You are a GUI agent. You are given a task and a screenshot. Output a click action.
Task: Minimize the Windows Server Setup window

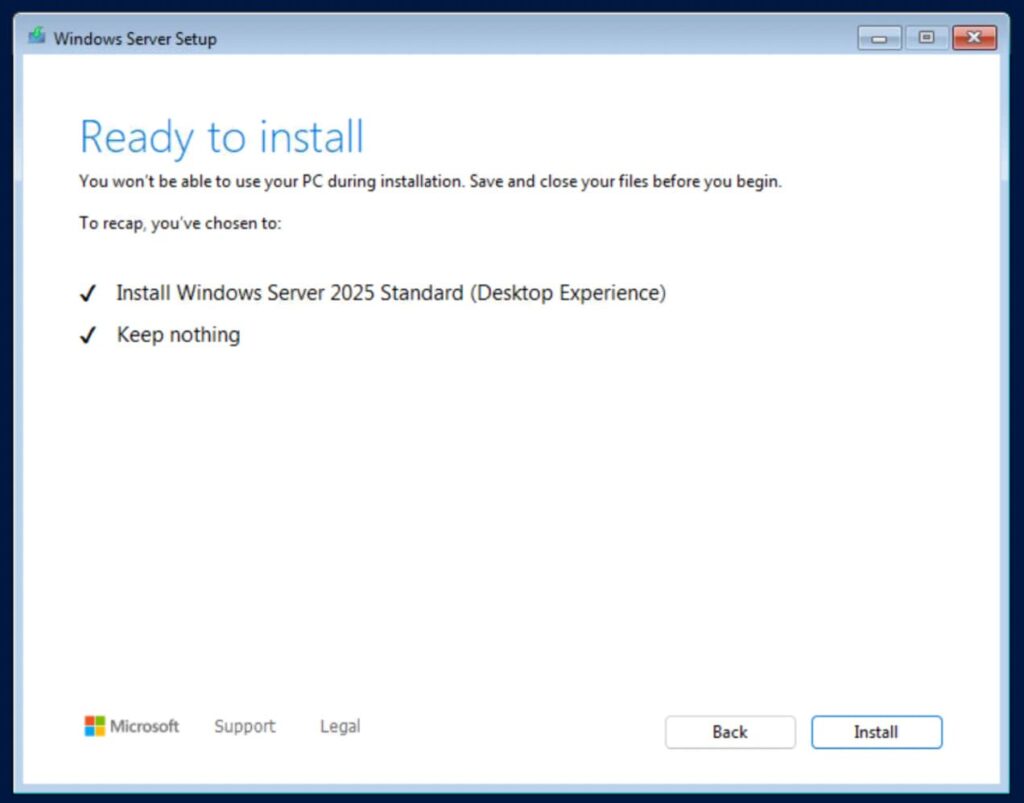[x=880, y=38]
